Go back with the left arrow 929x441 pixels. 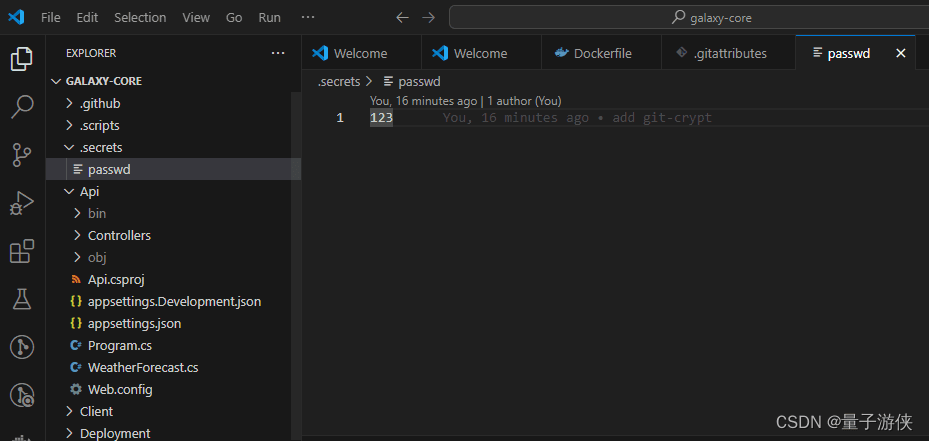click(x=402, y=18)
